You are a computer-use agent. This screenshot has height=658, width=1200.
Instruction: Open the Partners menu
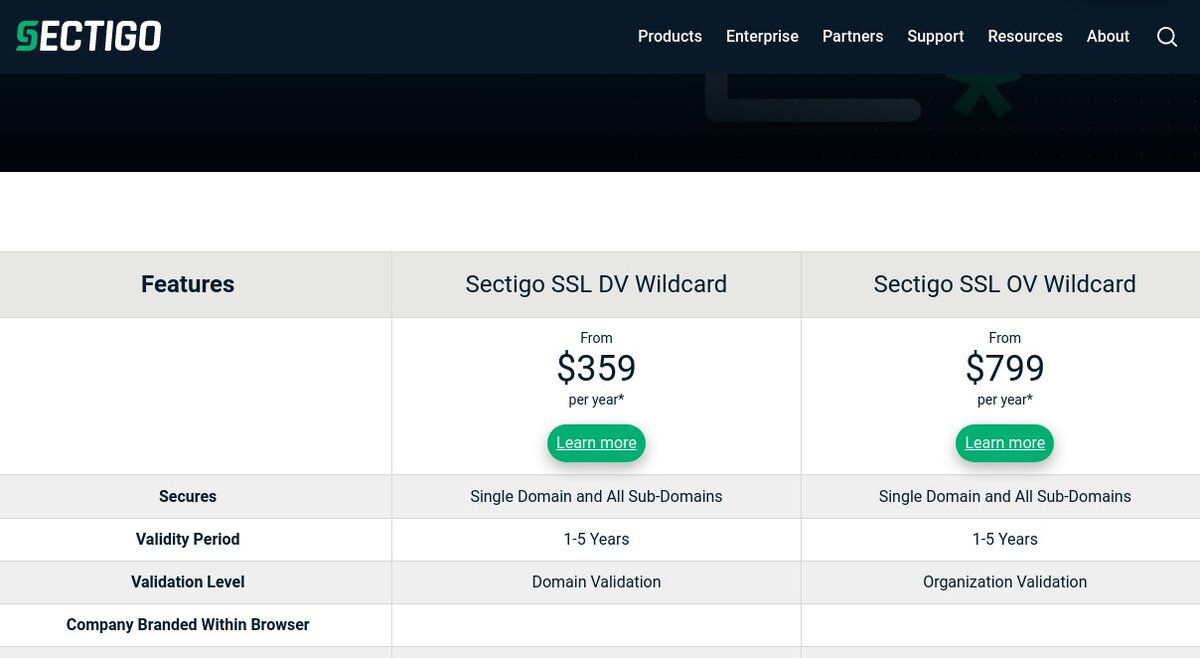[x=853, y=36]
